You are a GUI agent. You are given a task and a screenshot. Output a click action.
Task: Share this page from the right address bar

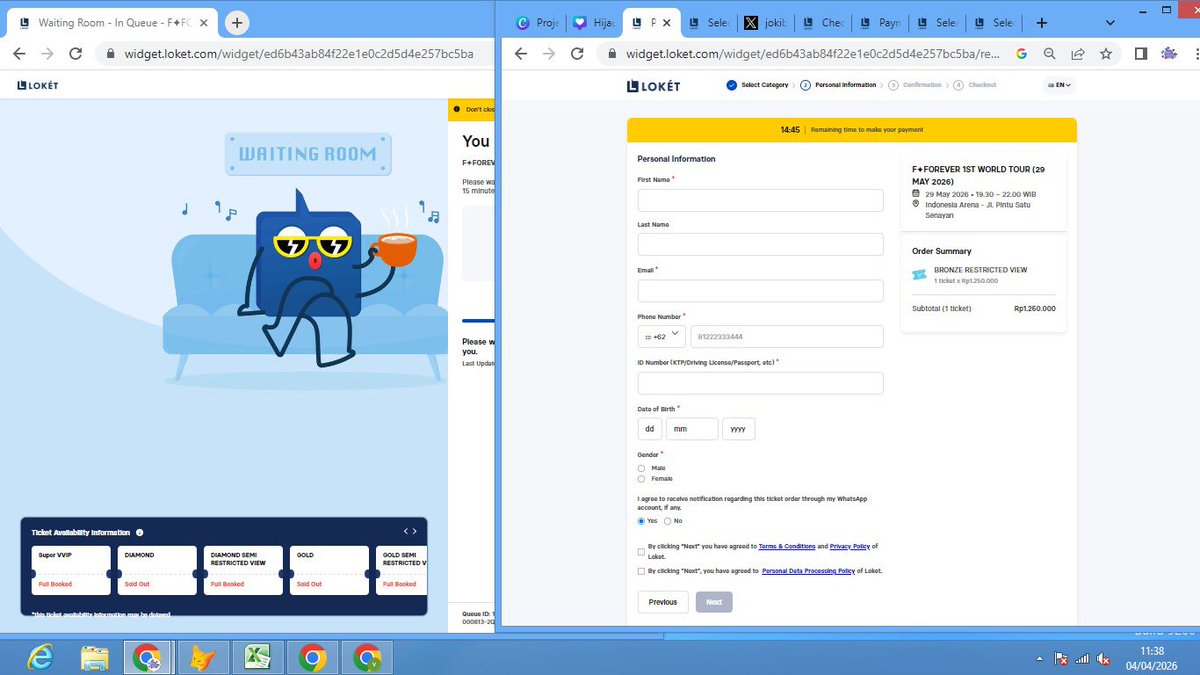(1078, 54)
